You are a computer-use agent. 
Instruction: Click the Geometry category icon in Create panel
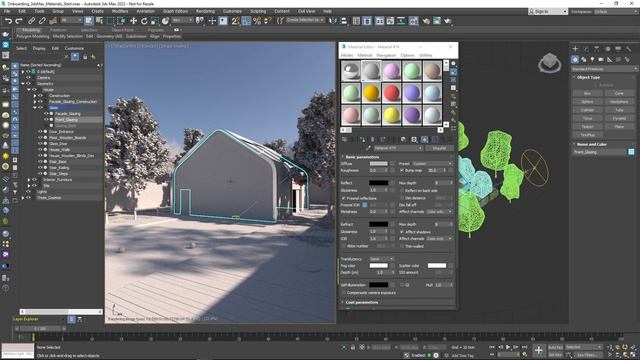point(575,60)
